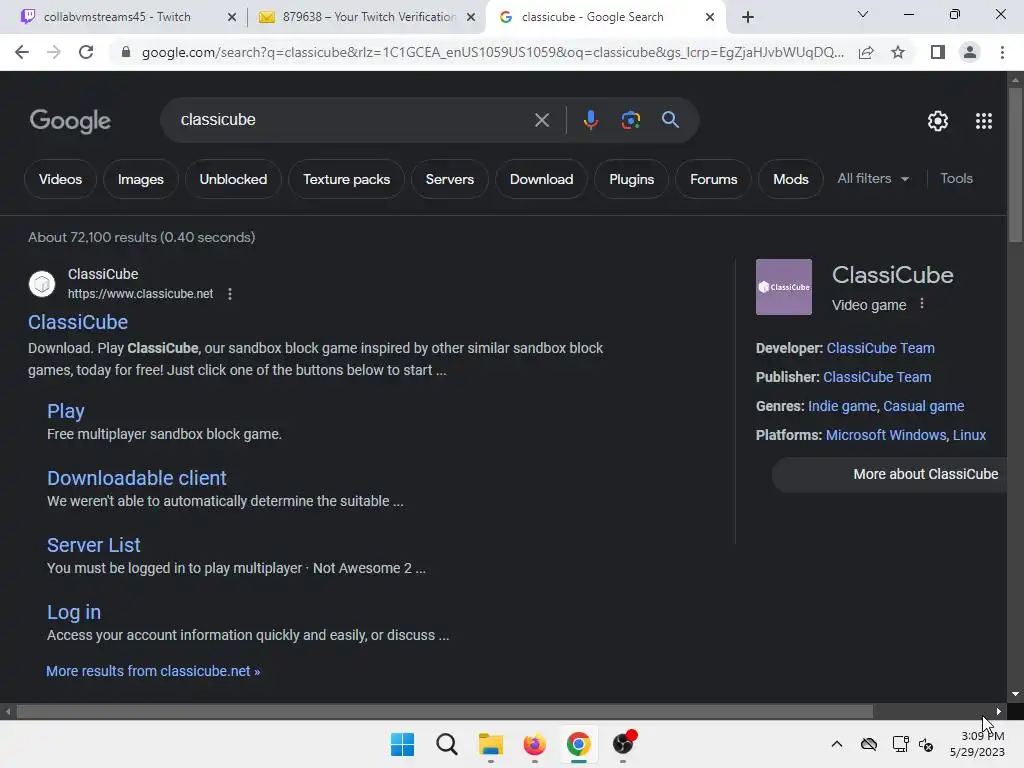
Task: Select the Texture packs filter chip
Action: pos(346,179)
